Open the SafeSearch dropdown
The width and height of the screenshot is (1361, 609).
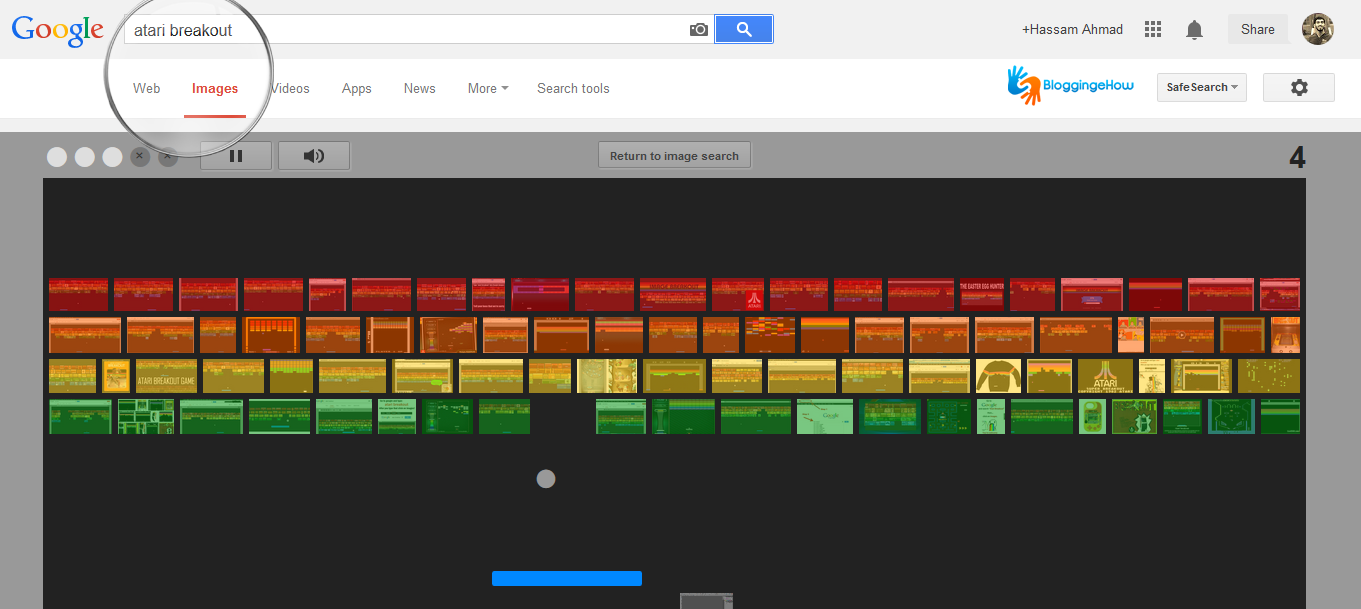click(1201, 87)
